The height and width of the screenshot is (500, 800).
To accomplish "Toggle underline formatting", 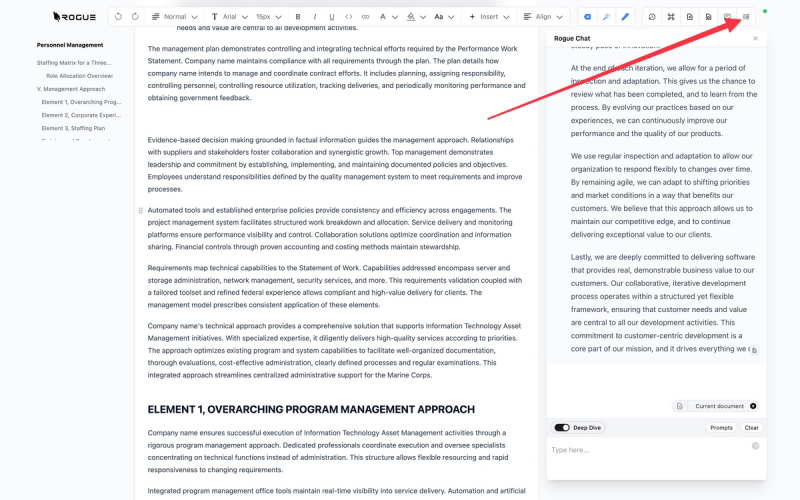I will (x=332, y=17).
